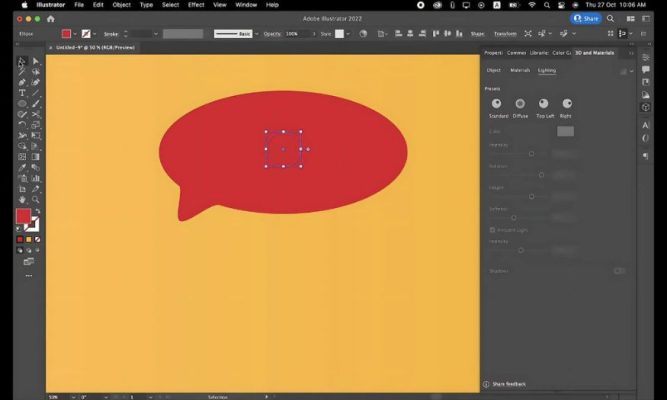The height and width of the screenshot is (400, 667).
Task: Apply the Right lighting preset
Action: click(x=567, y=104)
